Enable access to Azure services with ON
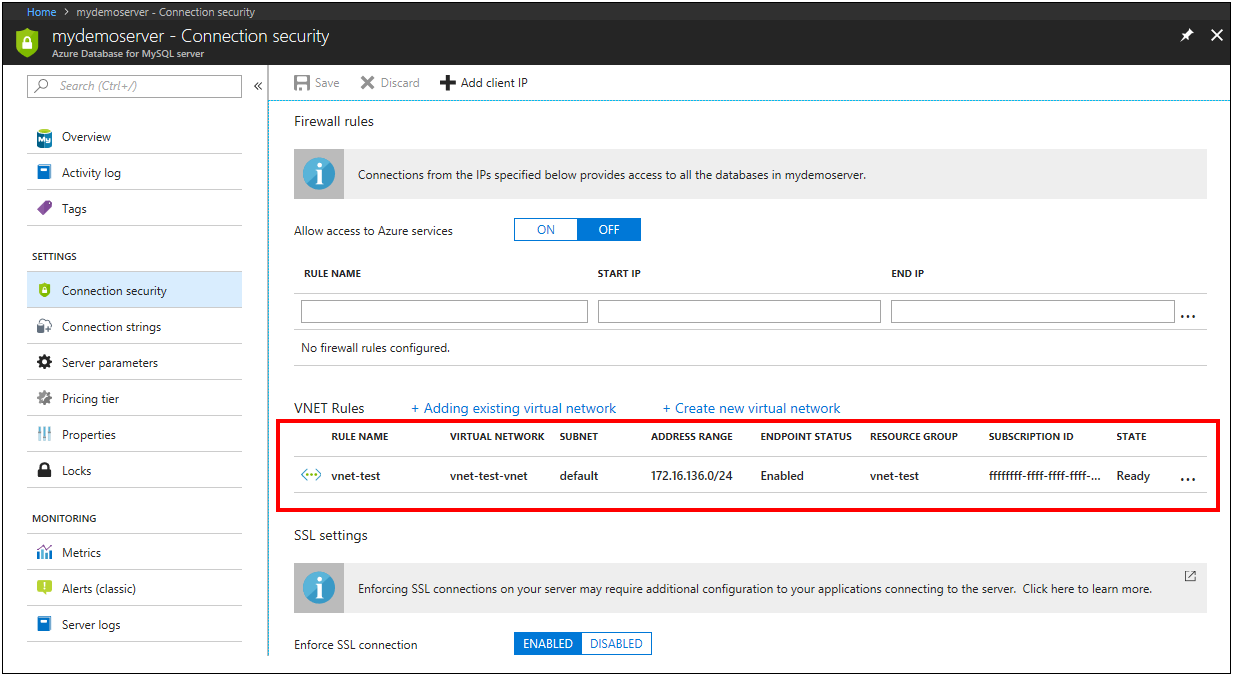Screen dimensions: 1234x677 point(545,229)
